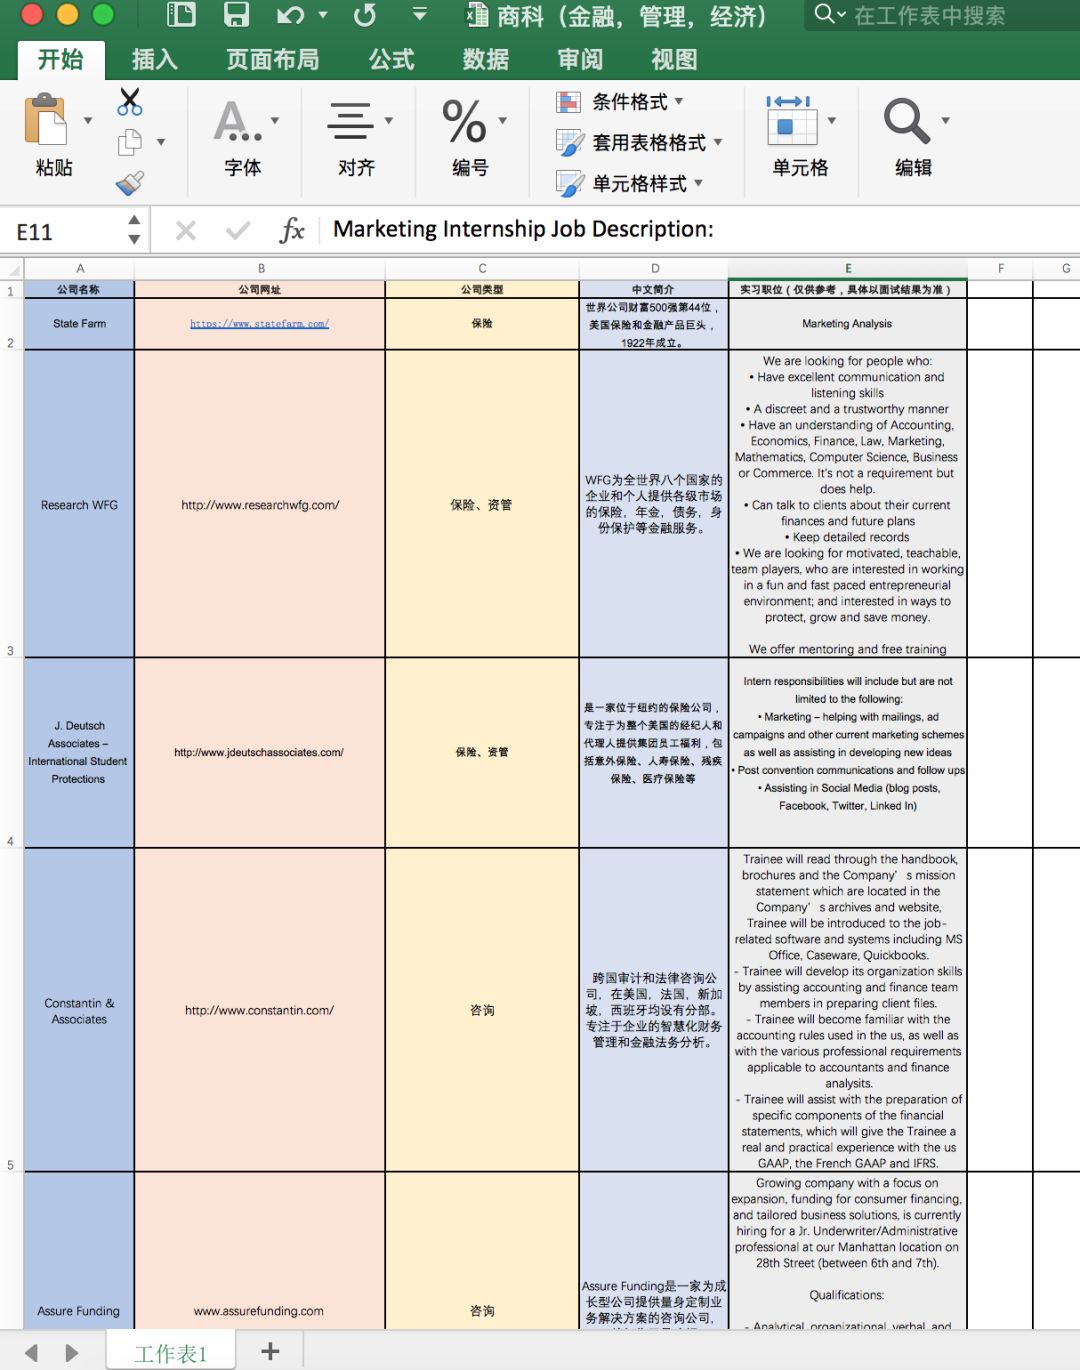Click the formula bar text field
1080x1370 pixels.
tap(700, 230)
